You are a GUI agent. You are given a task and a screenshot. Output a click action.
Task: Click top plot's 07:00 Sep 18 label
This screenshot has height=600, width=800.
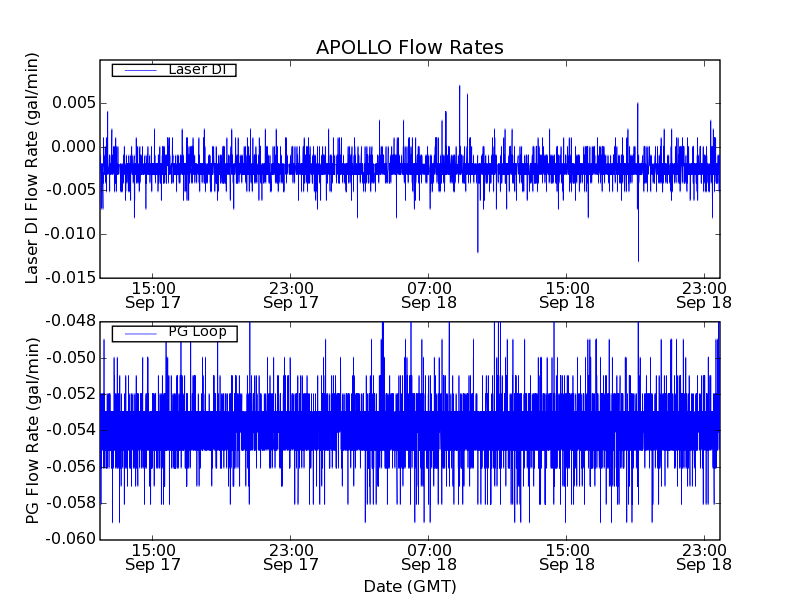(x=429, y=295)
